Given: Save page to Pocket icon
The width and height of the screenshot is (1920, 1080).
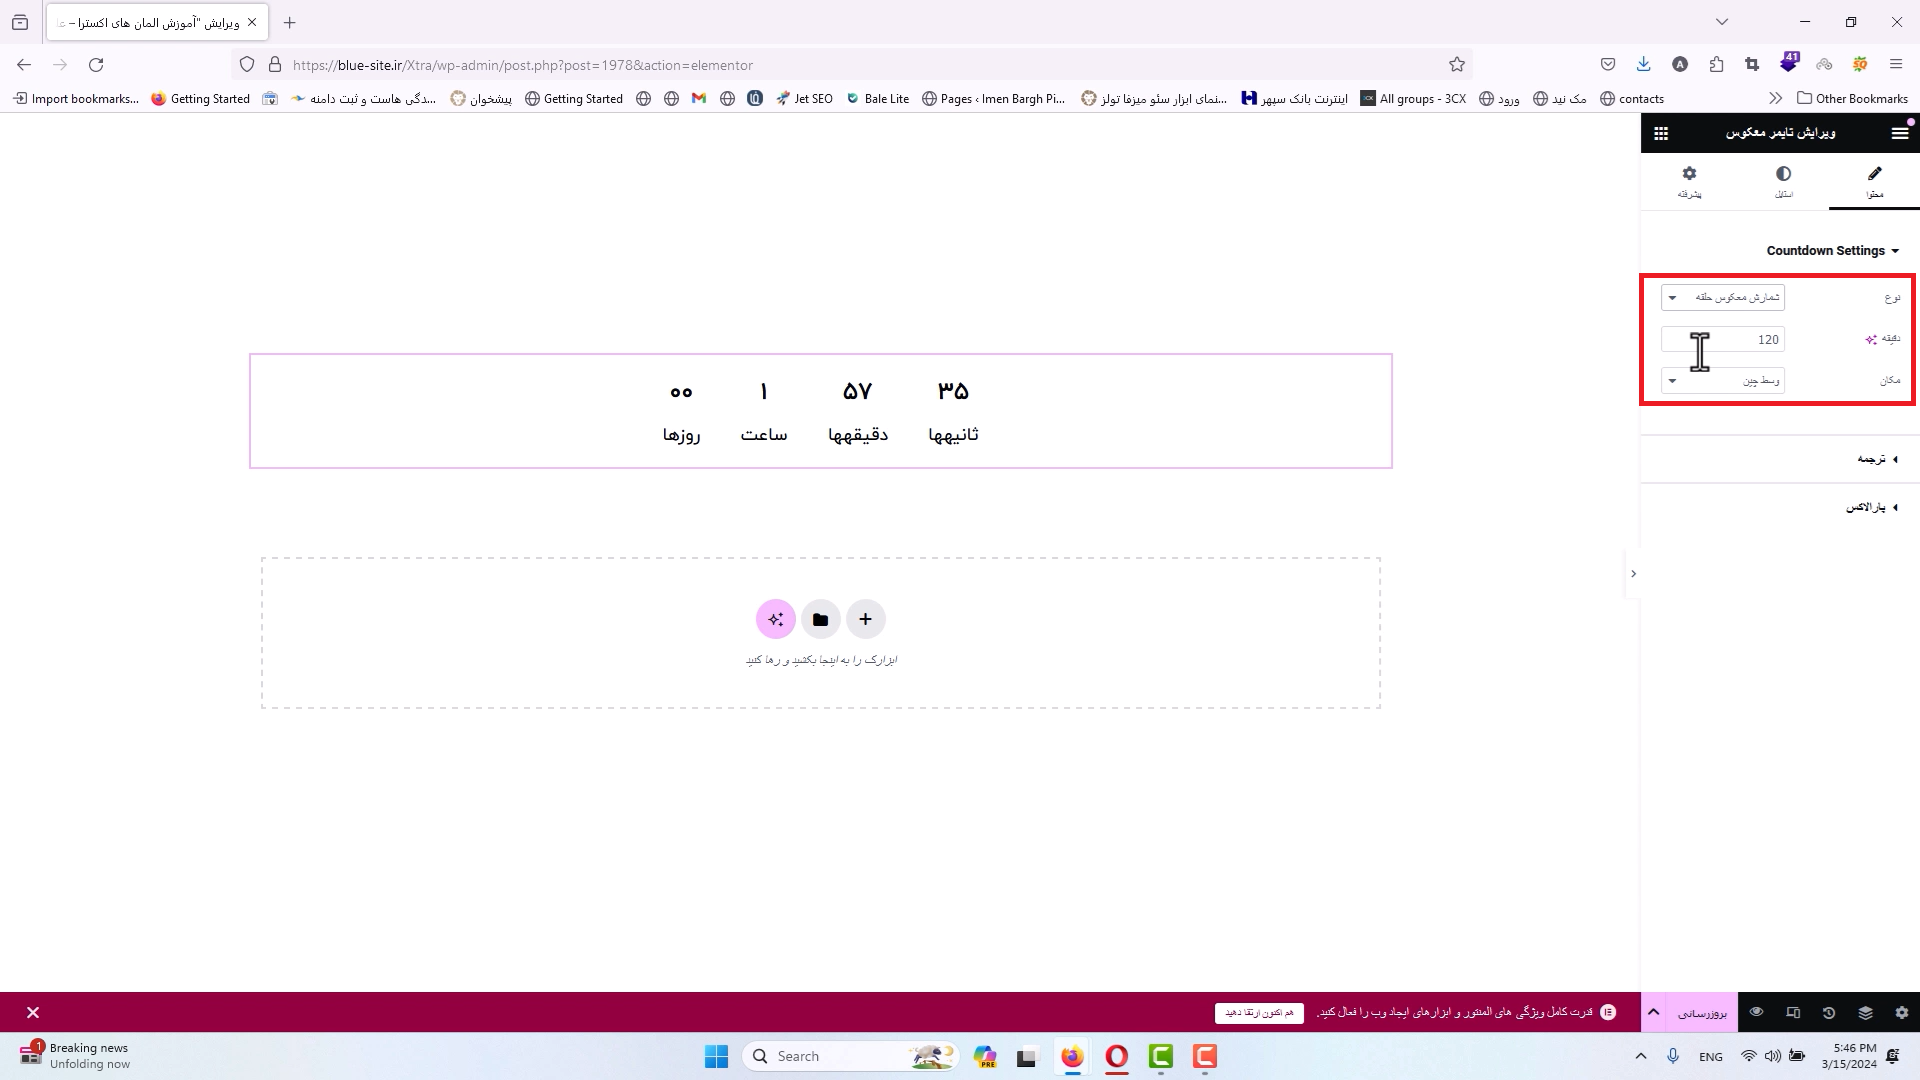Looking at the screenshot, I should click(1607, 65).
